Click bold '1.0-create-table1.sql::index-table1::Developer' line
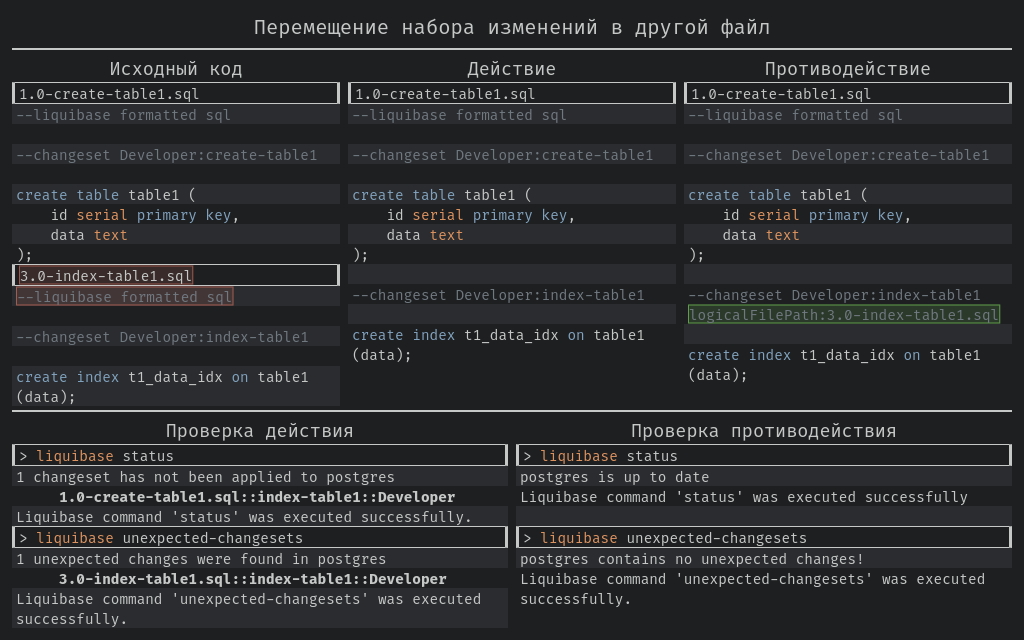Image resolution: width=1024 pixels, height=640 pixels. pos(257,497)
